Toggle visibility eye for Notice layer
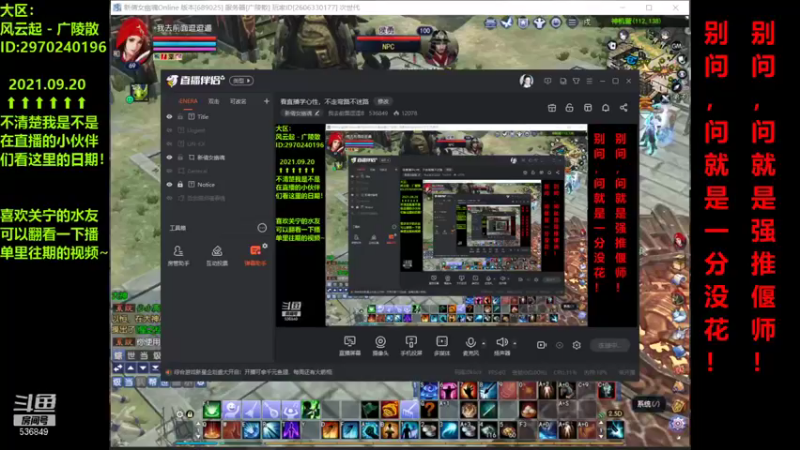800x450 pixels. [169, 185]
